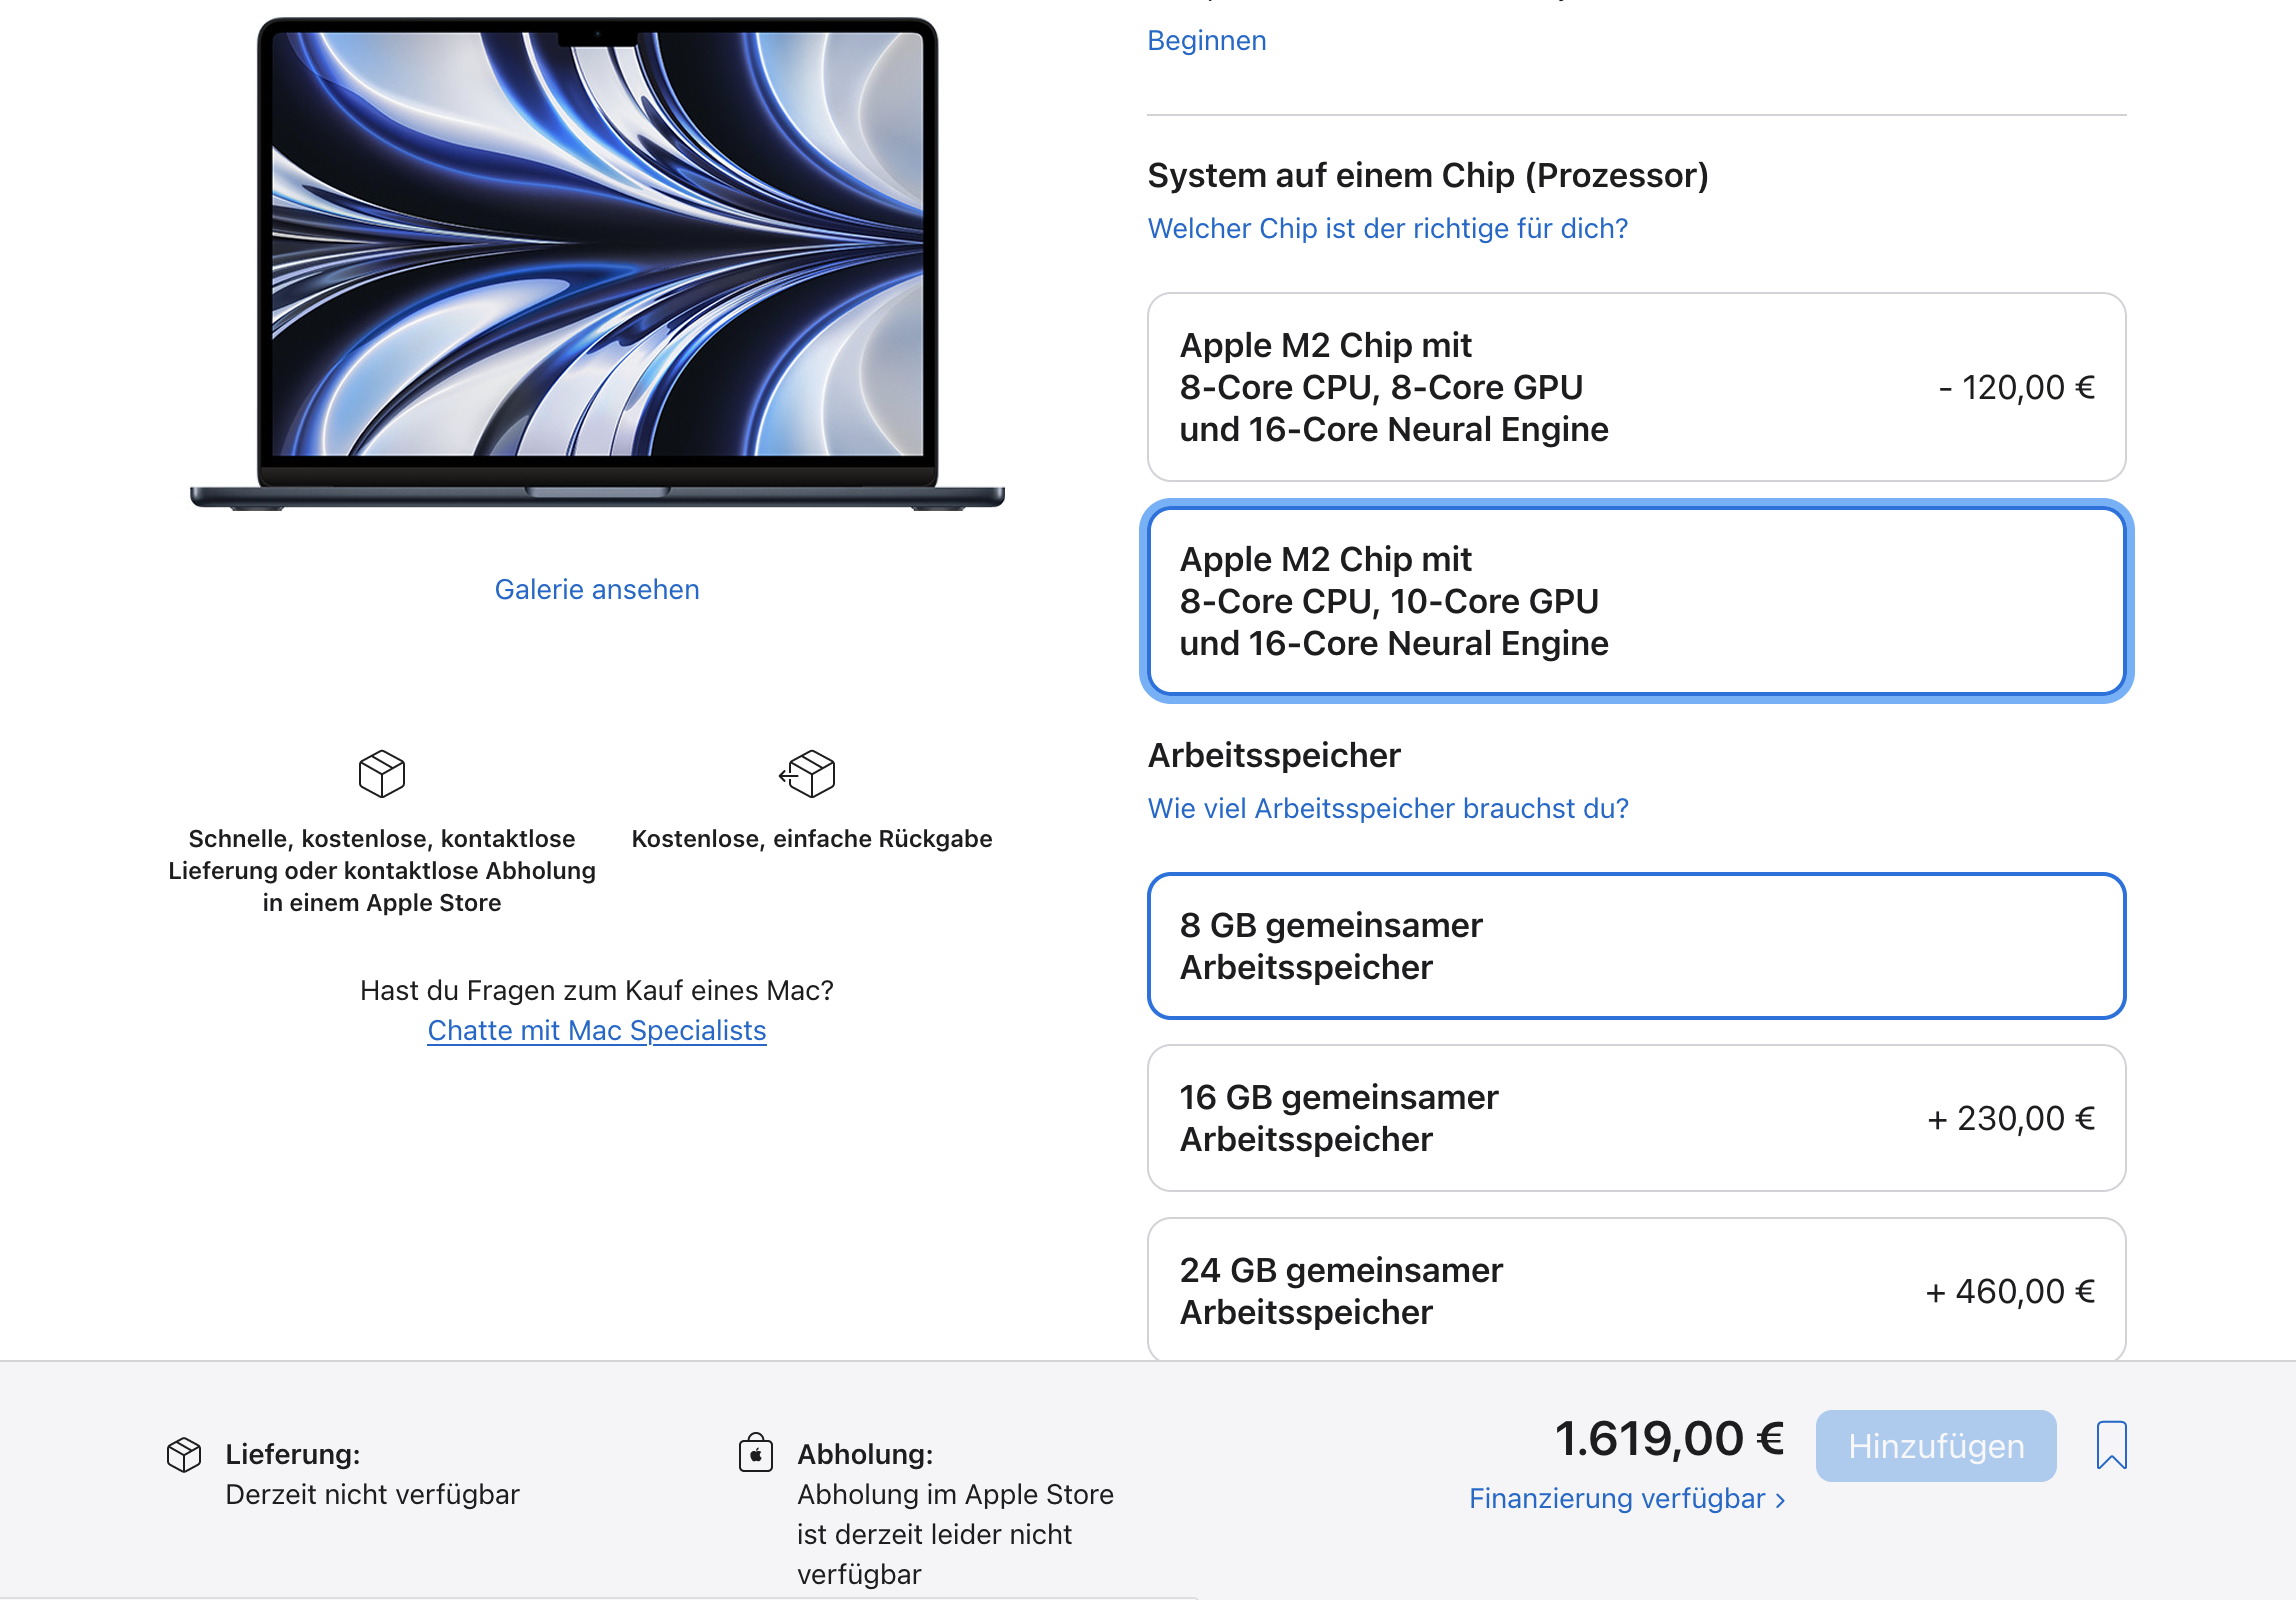Click the Apple Store bag icon beside Abholung
The width and height of the screenshot is (2296, 1600).
[x=756, y=1453]
